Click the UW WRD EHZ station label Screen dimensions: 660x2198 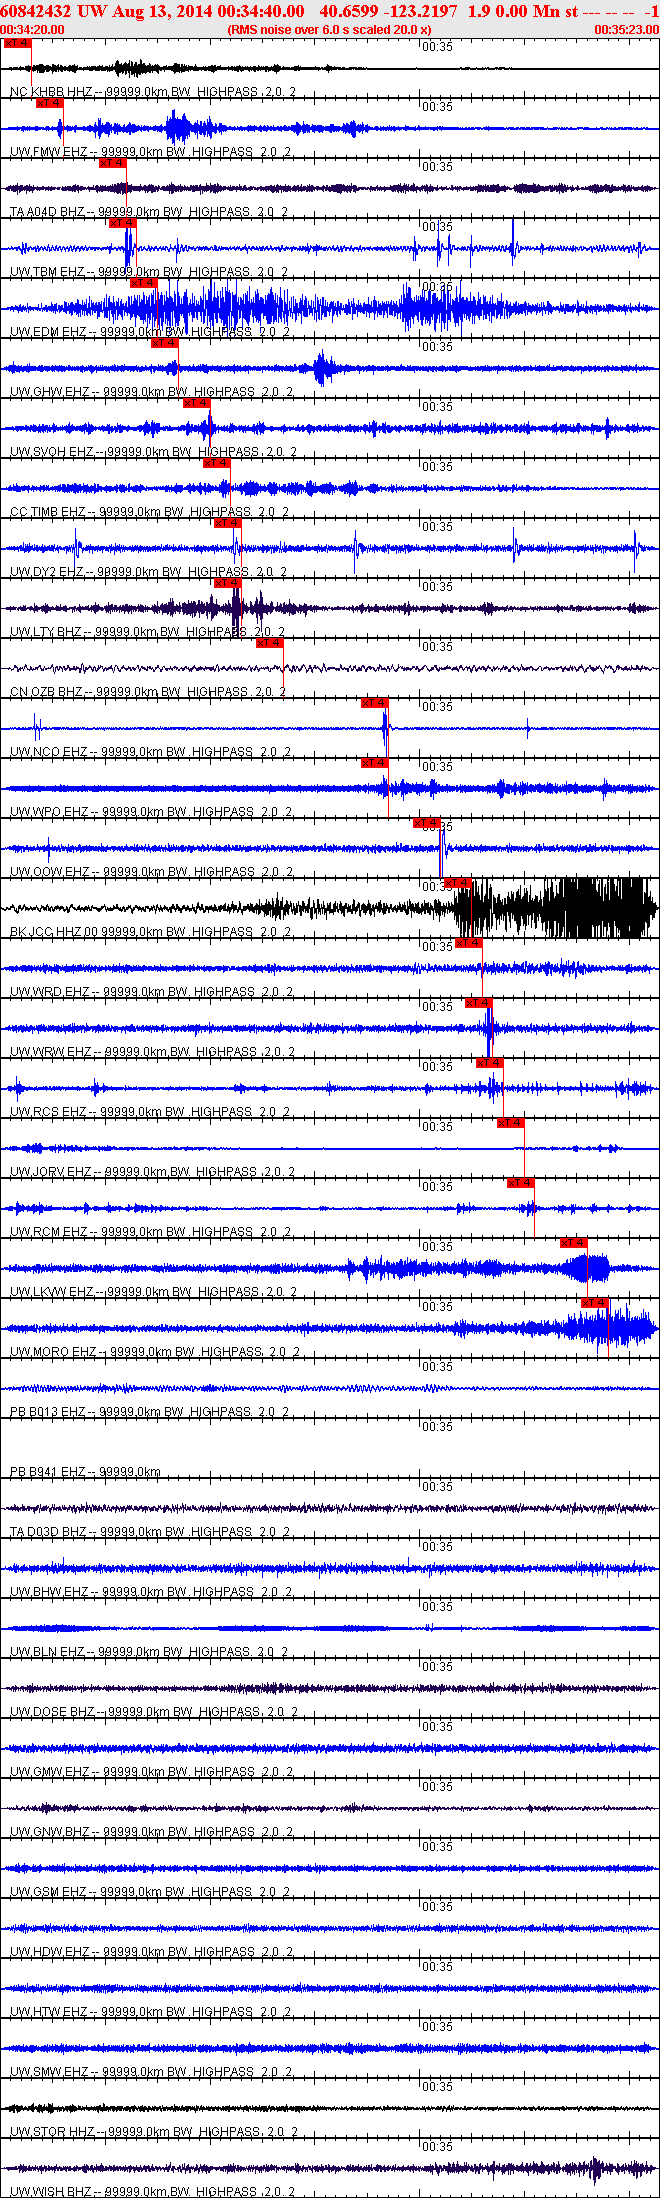coord(152,992)
